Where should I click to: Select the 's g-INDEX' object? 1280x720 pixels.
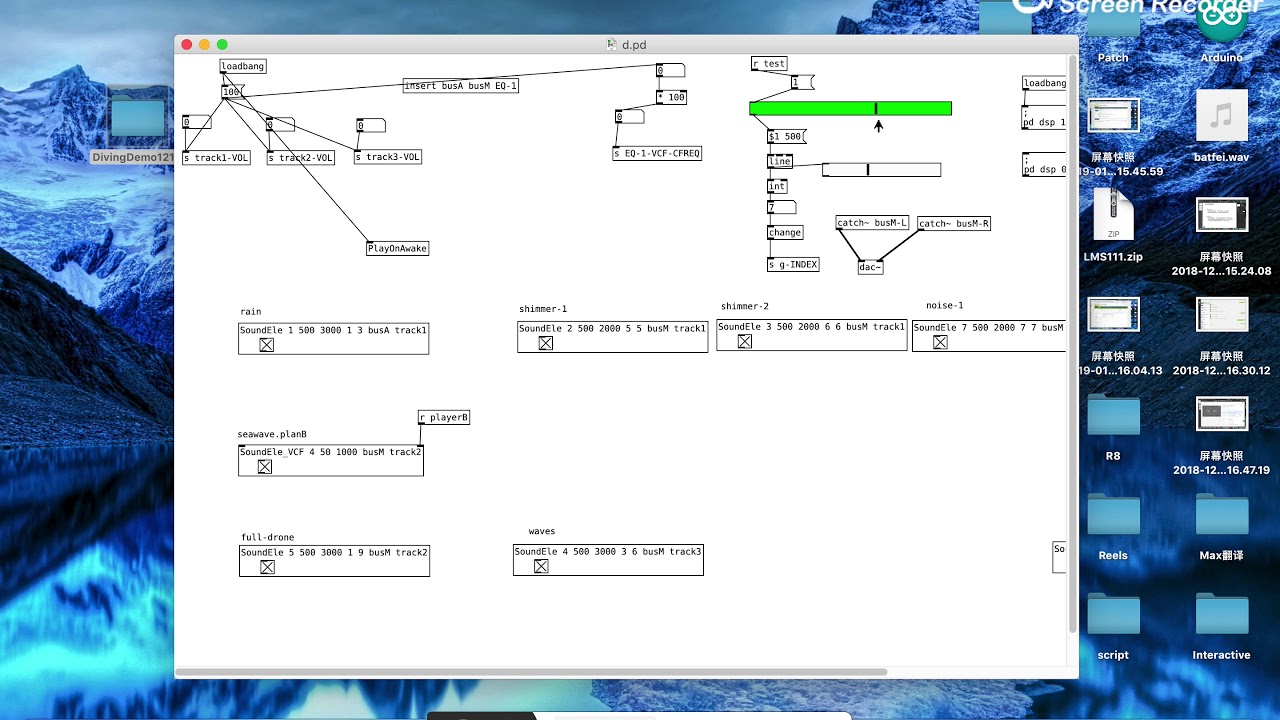coord(793,265)
